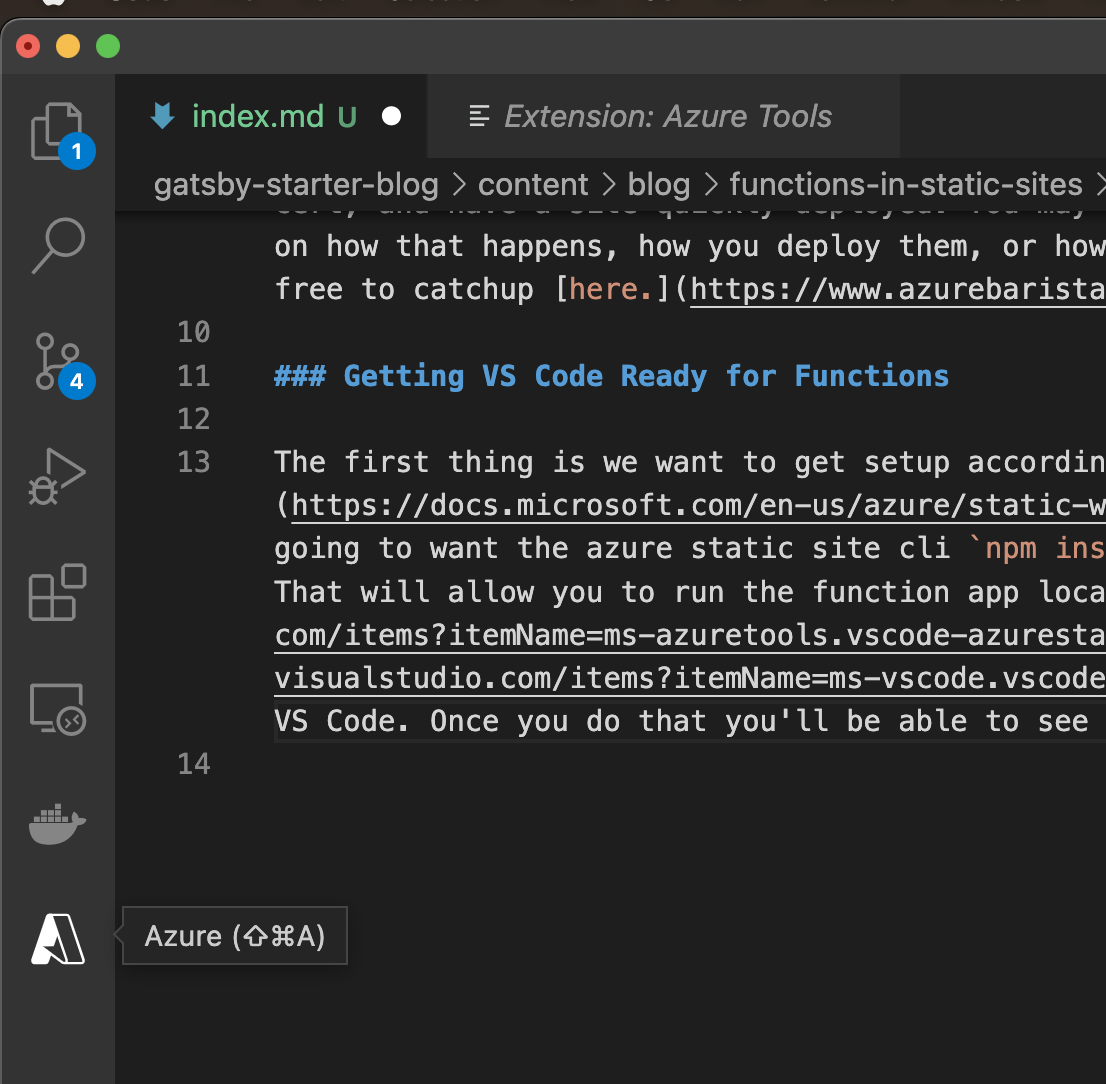Place cursor on empty line 14
Viewport: 1106px width, 1084px height.
click(x=500, y=765)
